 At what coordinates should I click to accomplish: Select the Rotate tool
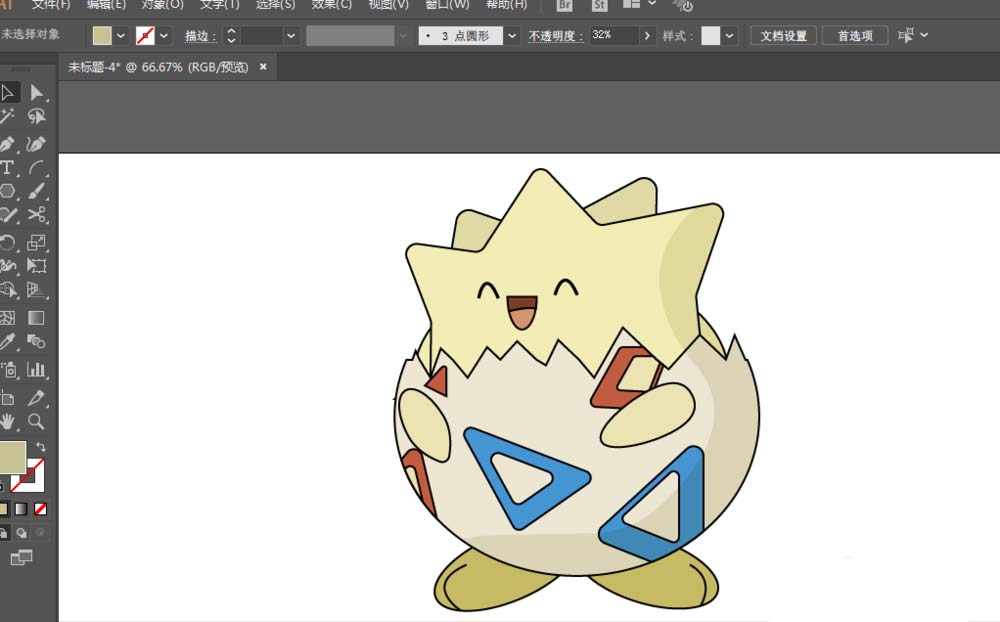pos(8,242)
